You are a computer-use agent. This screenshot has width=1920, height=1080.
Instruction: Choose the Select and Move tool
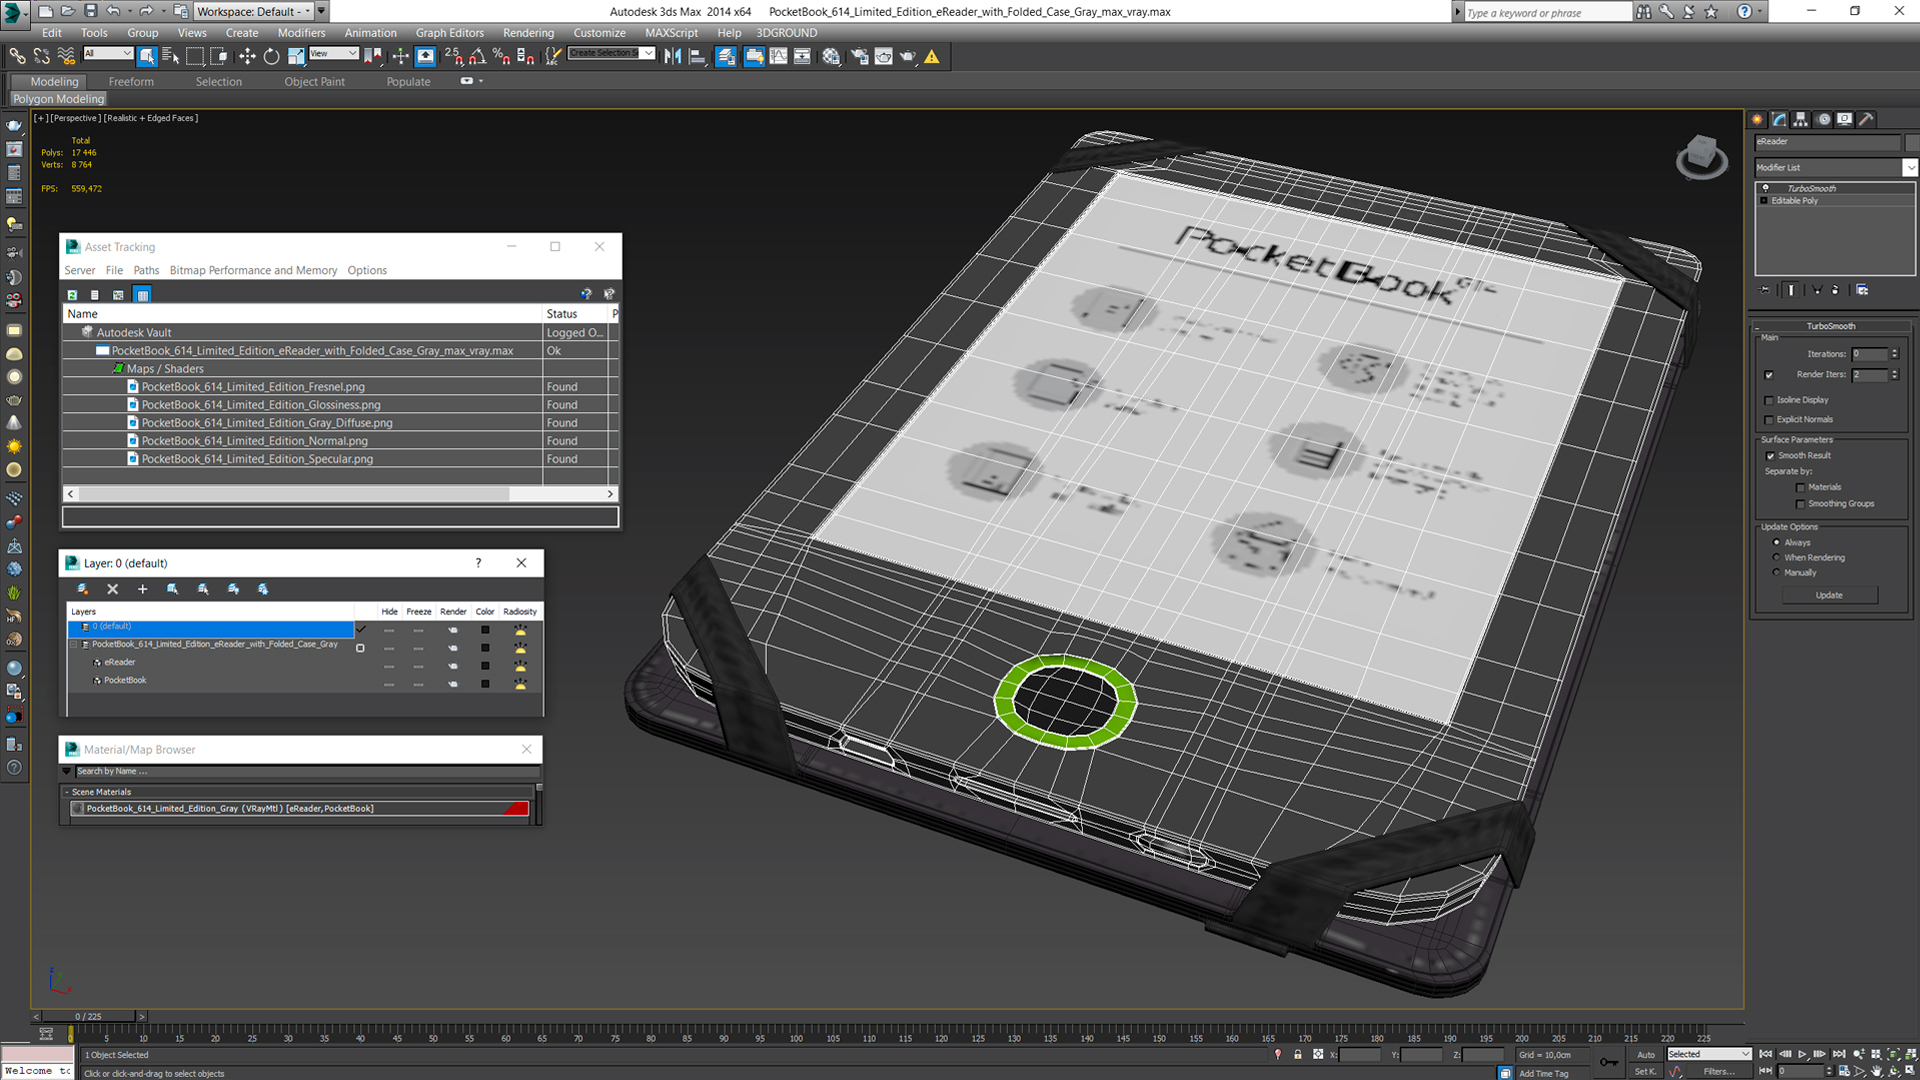coord(247,56)
